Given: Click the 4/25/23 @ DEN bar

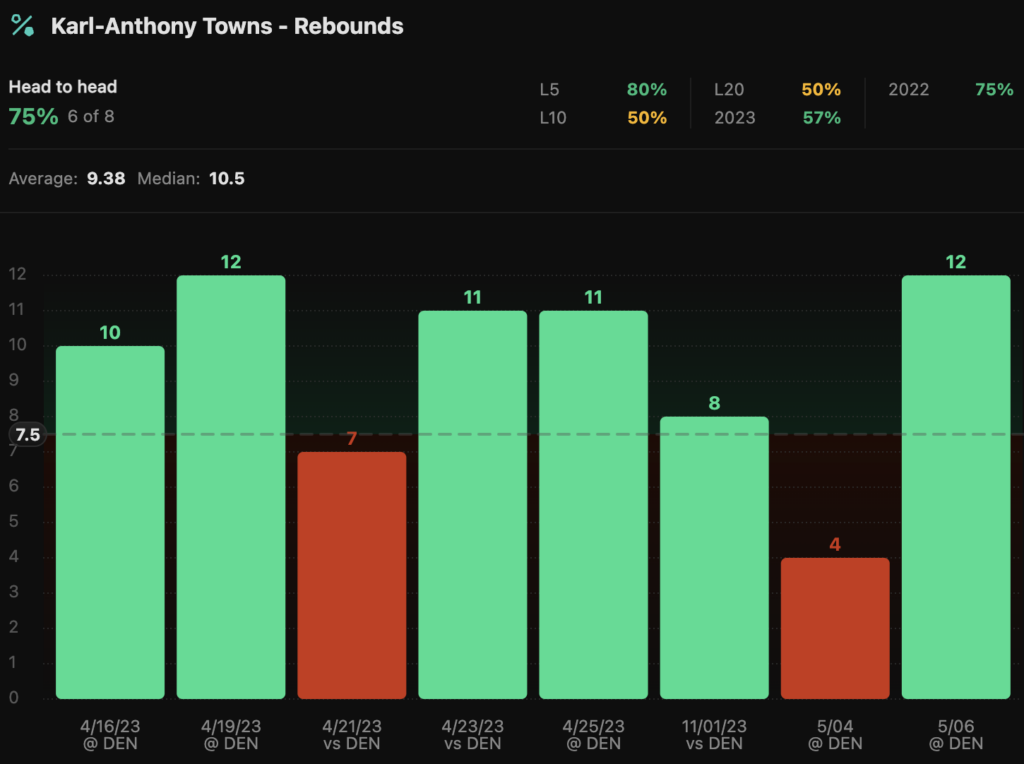Looking at the screenshot, I should tap(593, 505).
